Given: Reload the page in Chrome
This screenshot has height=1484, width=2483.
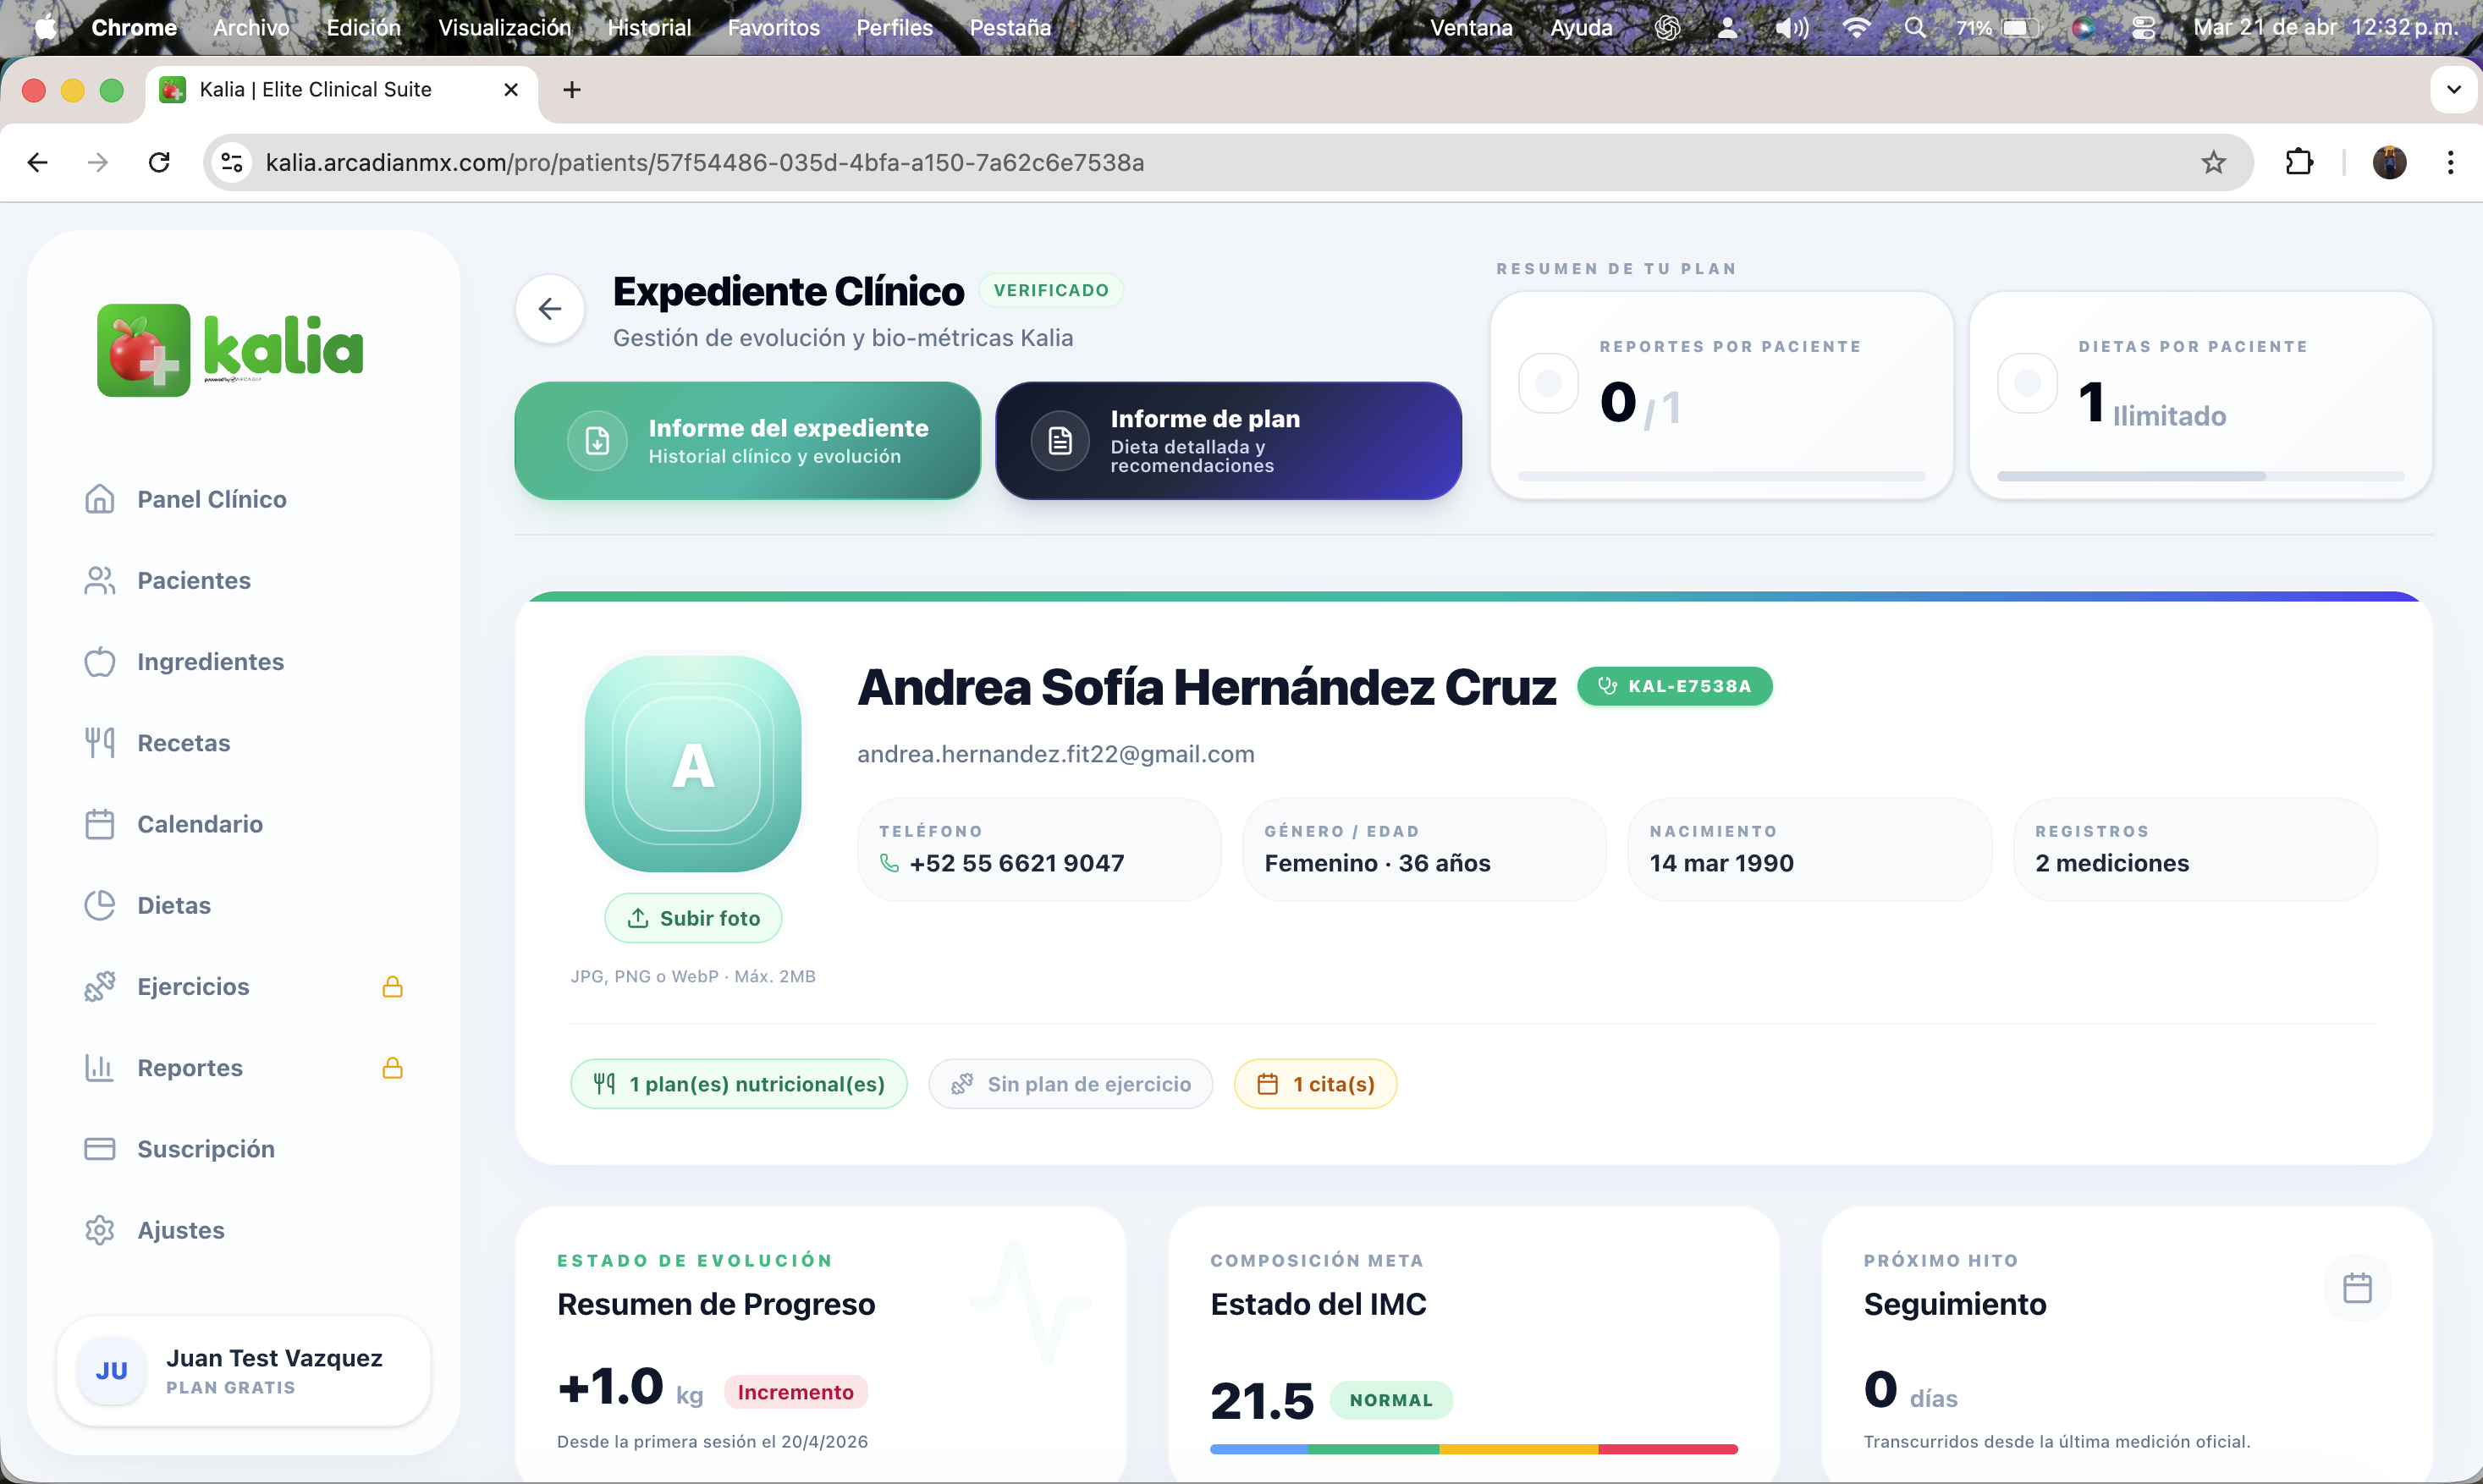Looking at the screenshot, I should (159, 162).
